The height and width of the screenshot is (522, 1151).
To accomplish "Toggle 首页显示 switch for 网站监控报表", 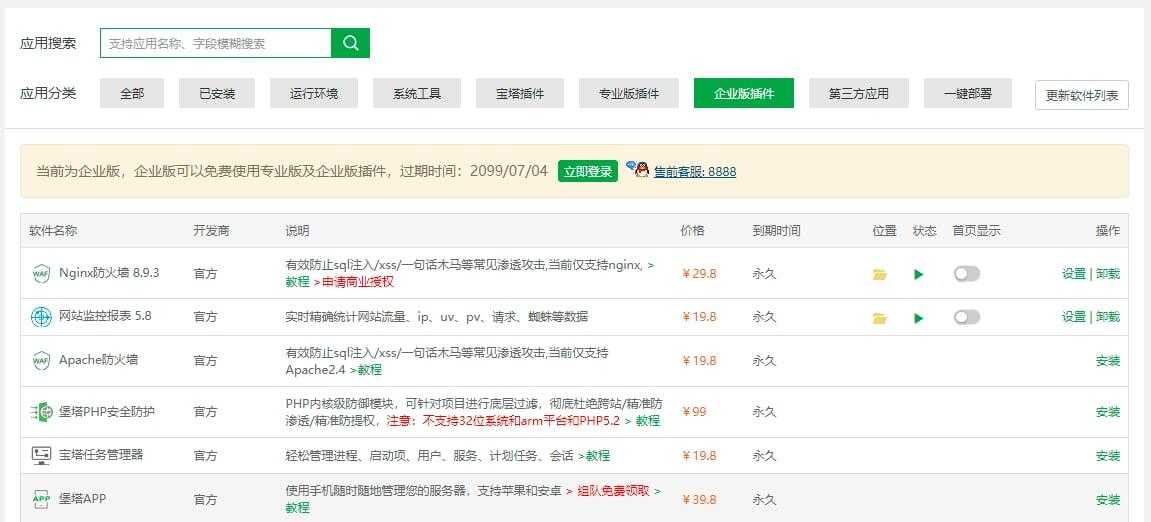I will click(966, 317).
